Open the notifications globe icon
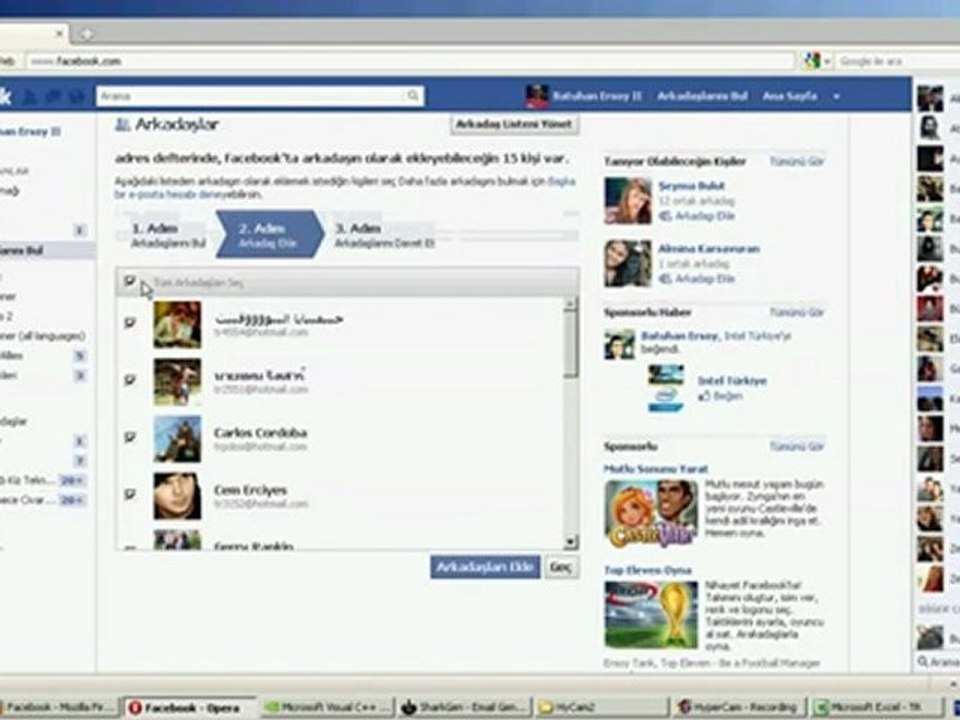The image size is (960, 720). click(76, 96)
